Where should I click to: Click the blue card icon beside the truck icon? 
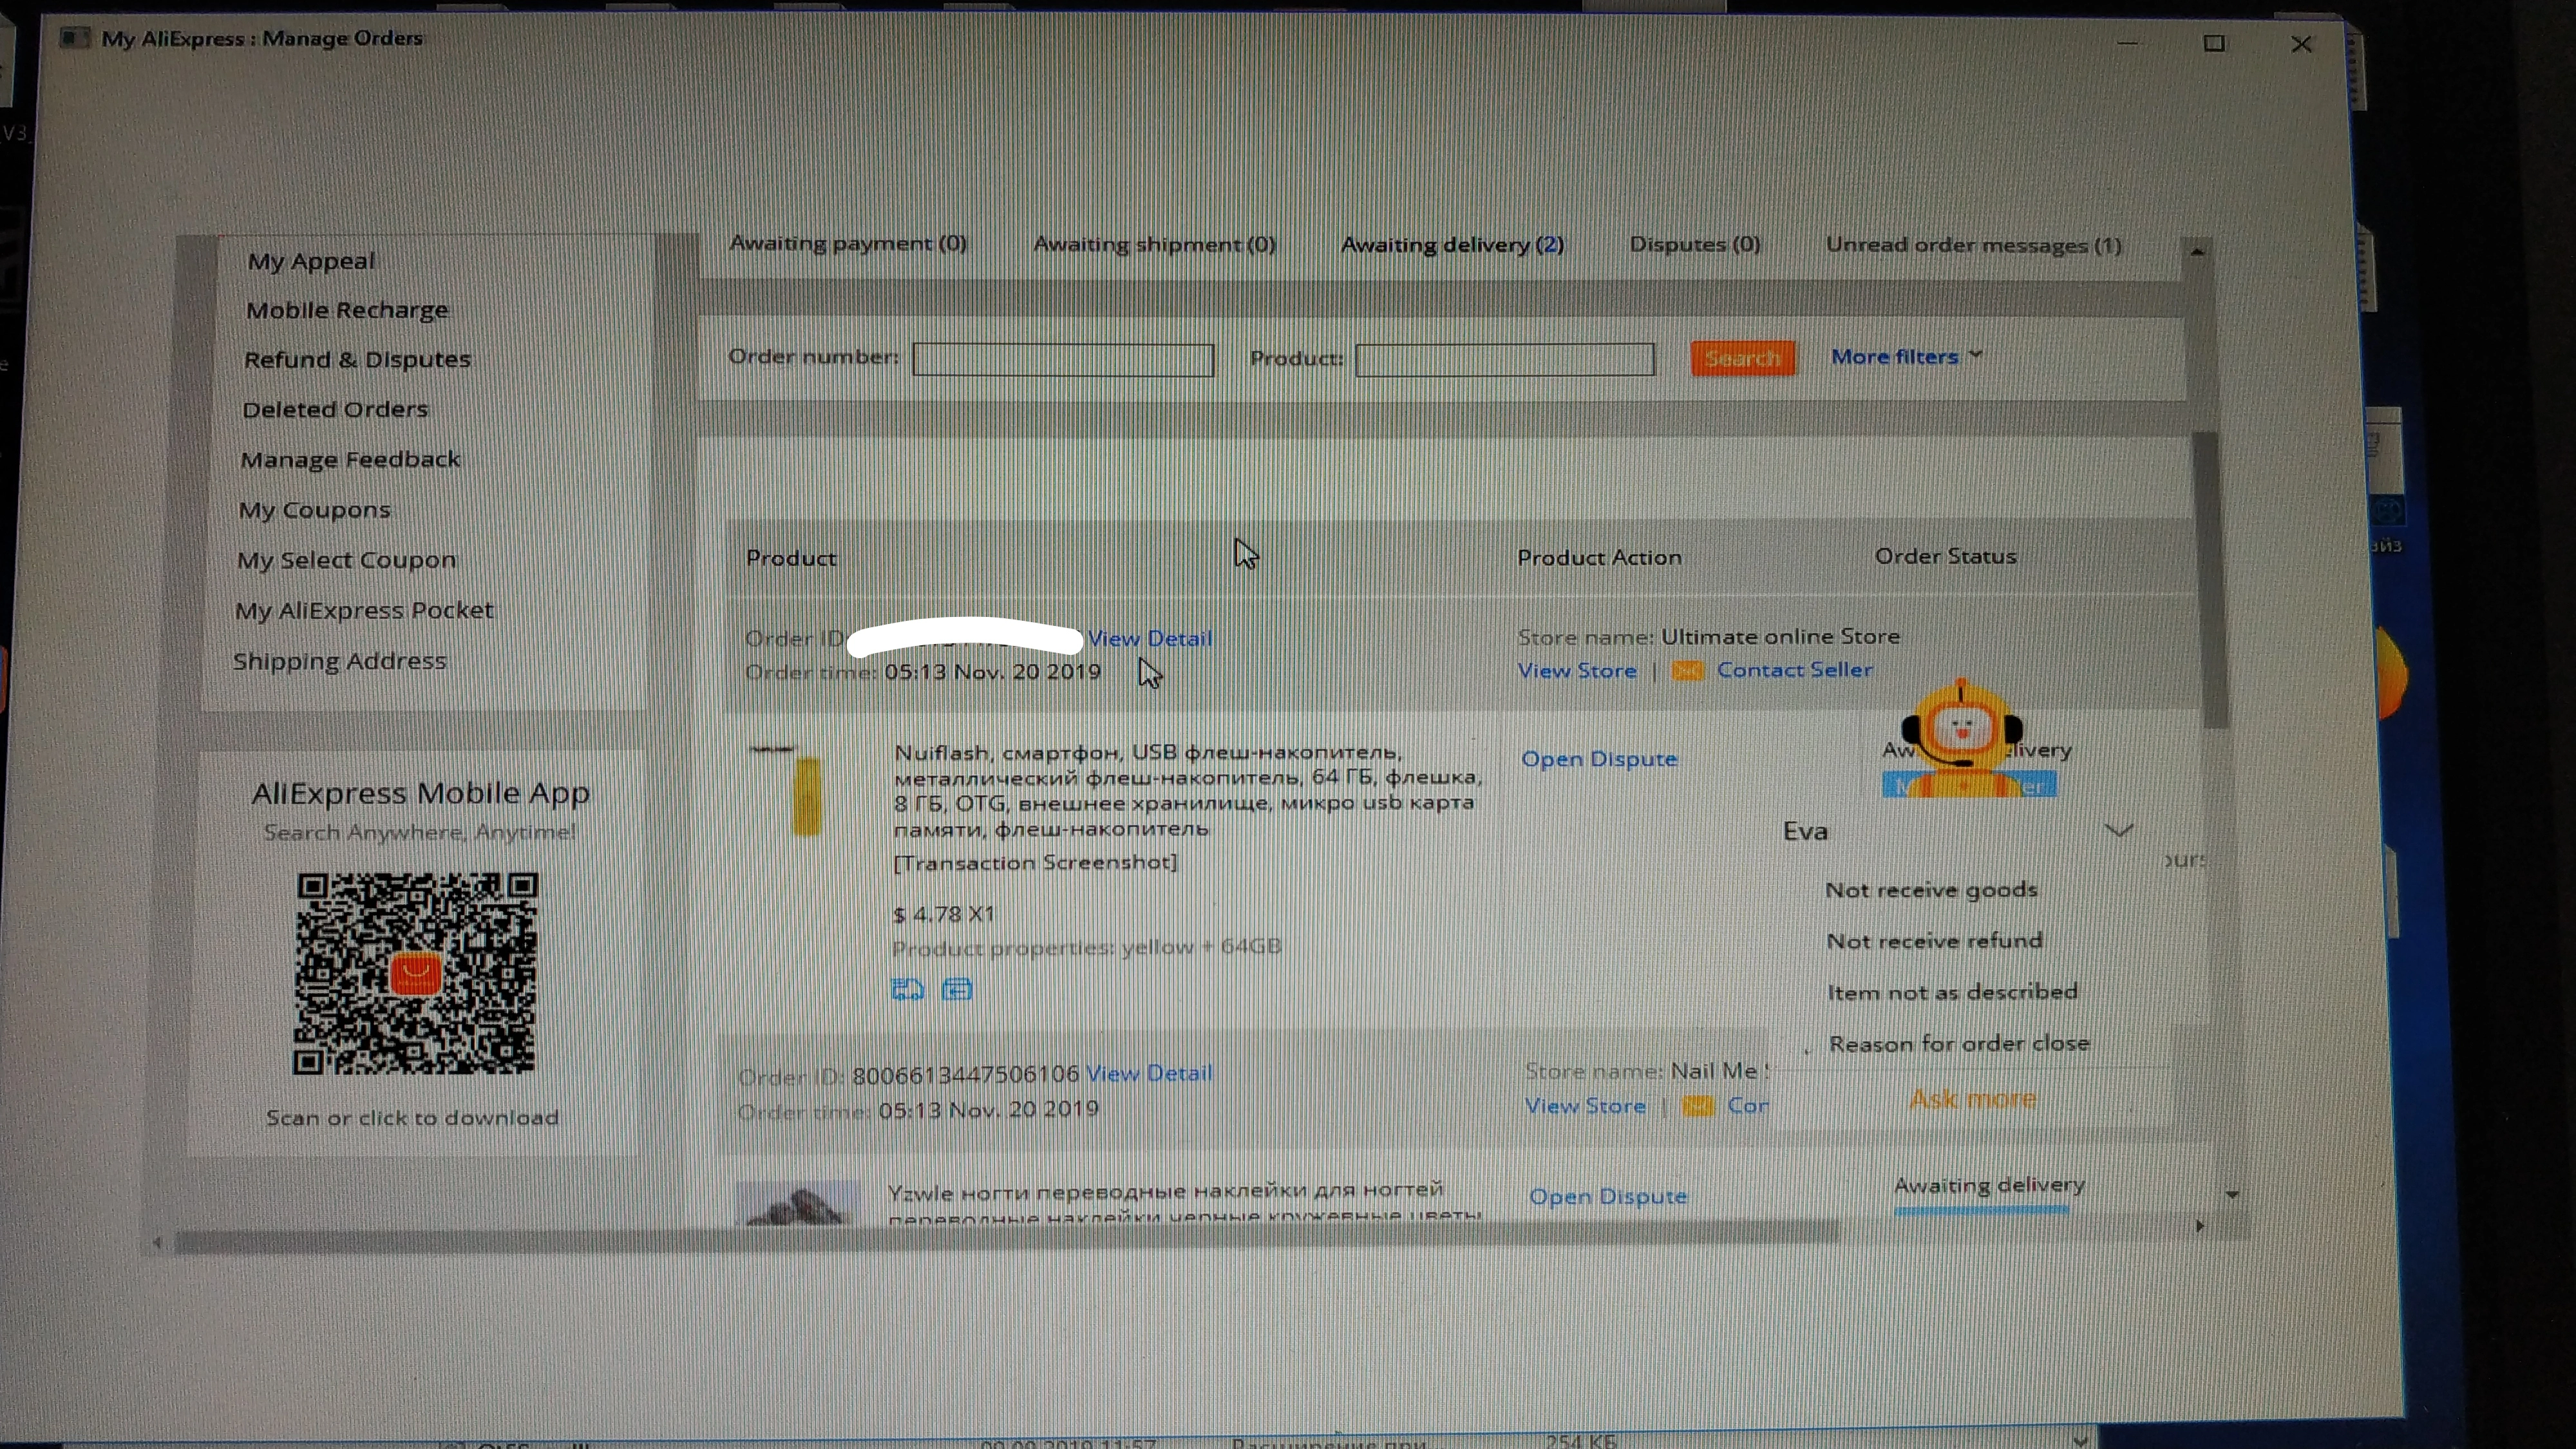(957, 990)
